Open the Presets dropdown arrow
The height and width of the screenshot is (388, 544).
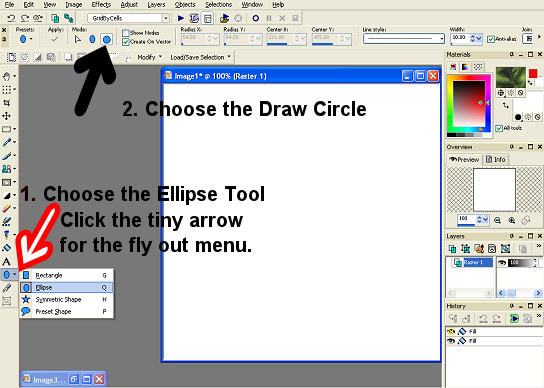point(31,39)
